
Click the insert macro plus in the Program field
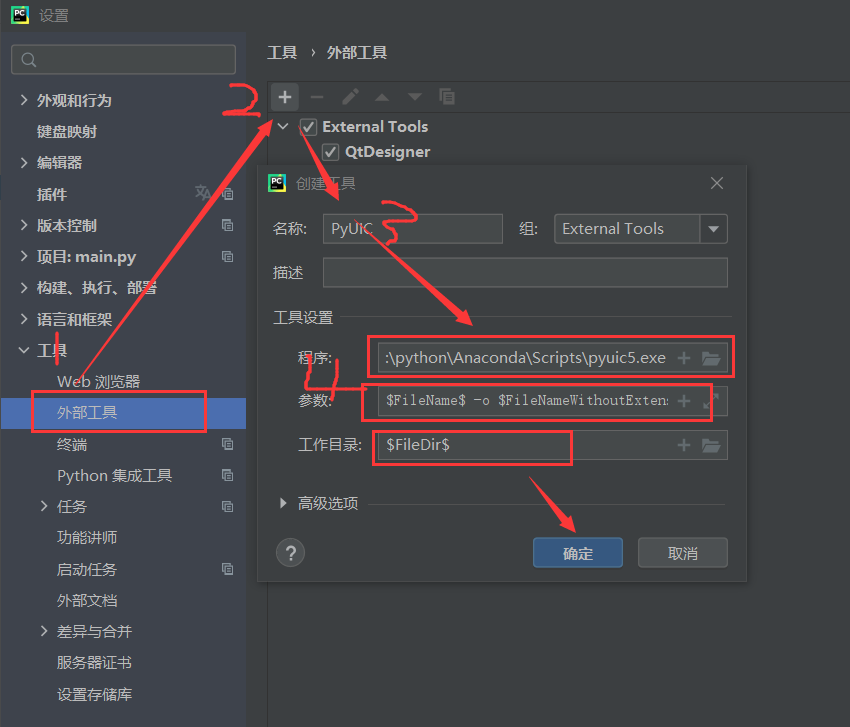pos(684,358)
